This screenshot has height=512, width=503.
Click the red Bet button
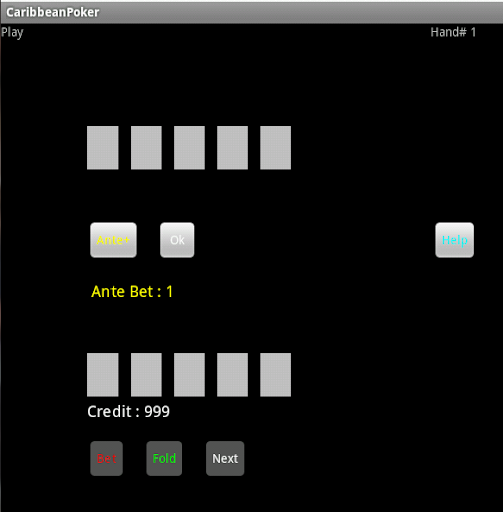tap(106, 458)
